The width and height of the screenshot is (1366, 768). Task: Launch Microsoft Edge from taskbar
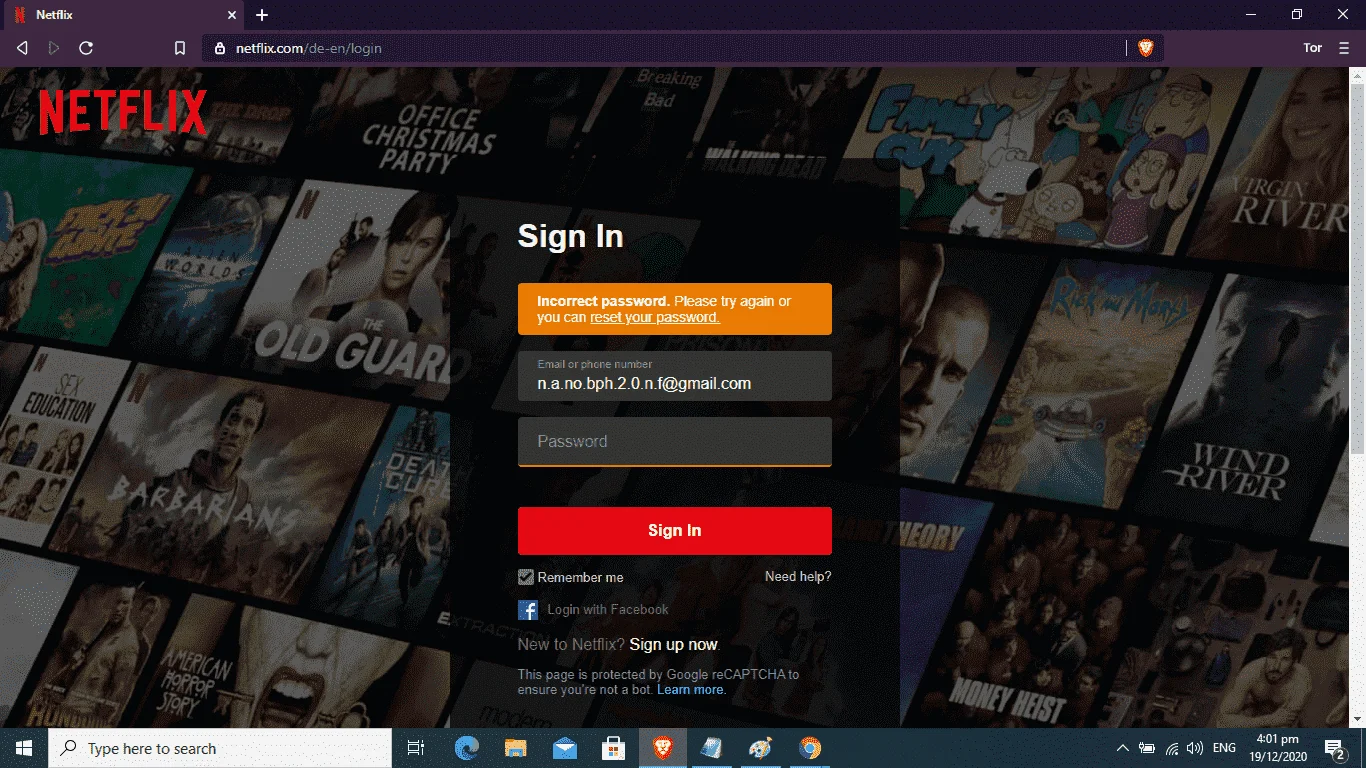tap(467, 748)
